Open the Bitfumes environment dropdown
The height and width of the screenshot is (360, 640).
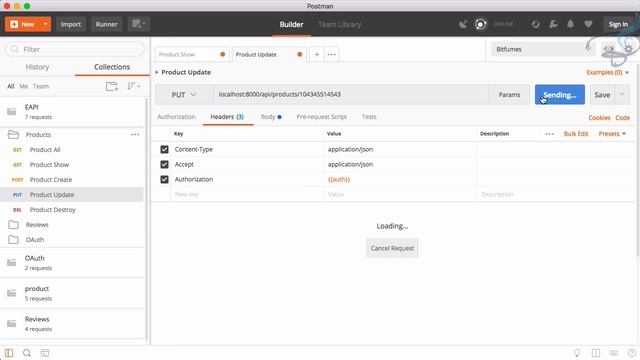542,49
